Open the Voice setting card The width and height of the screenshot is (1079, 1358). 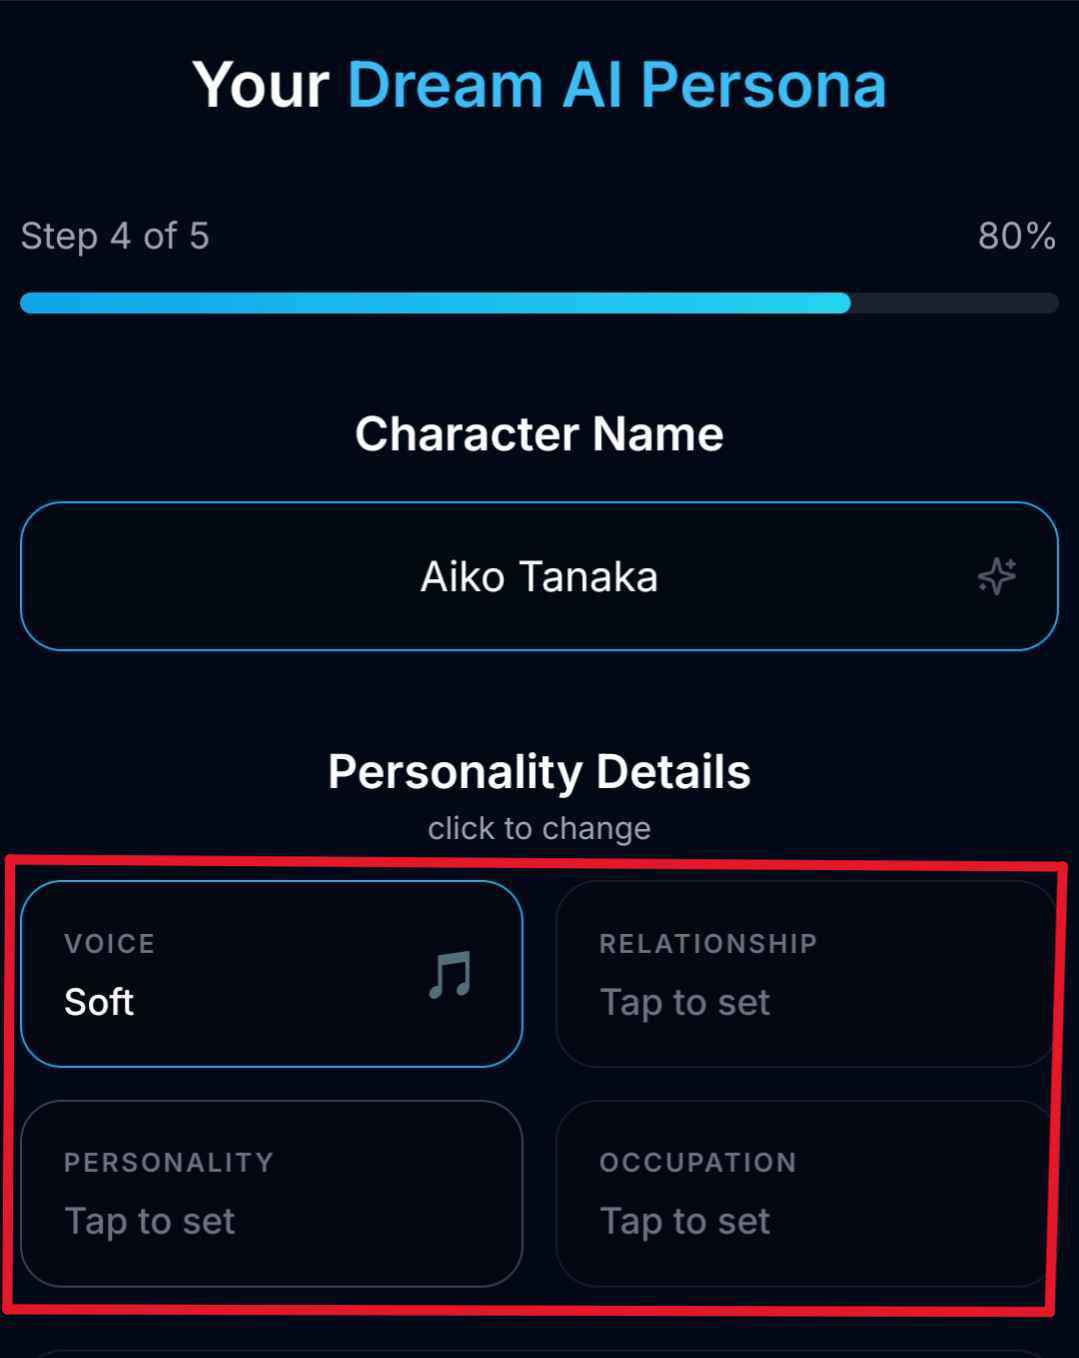click(x=271, y=973)
